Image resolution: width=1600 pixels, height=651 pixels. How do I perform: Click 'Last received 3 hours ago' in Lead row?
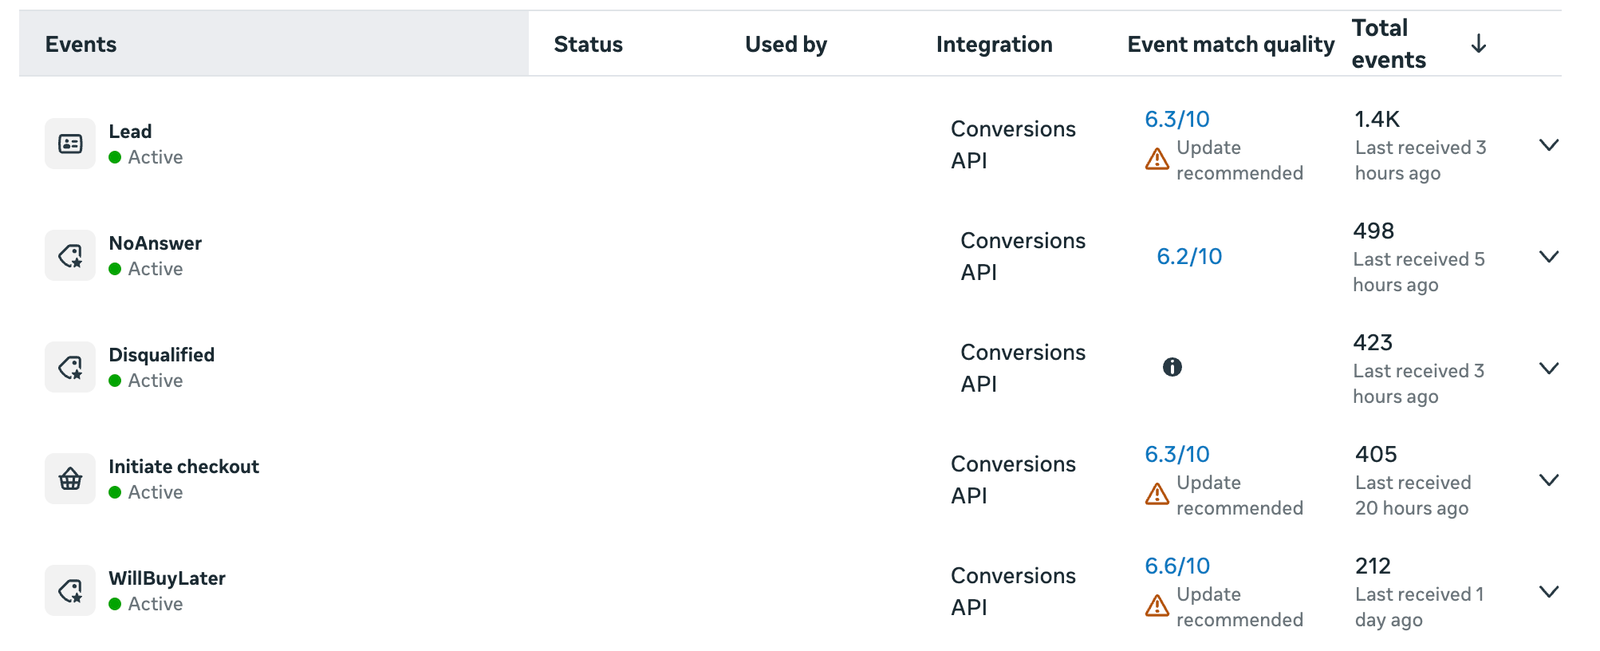(x=1421, y=160)
